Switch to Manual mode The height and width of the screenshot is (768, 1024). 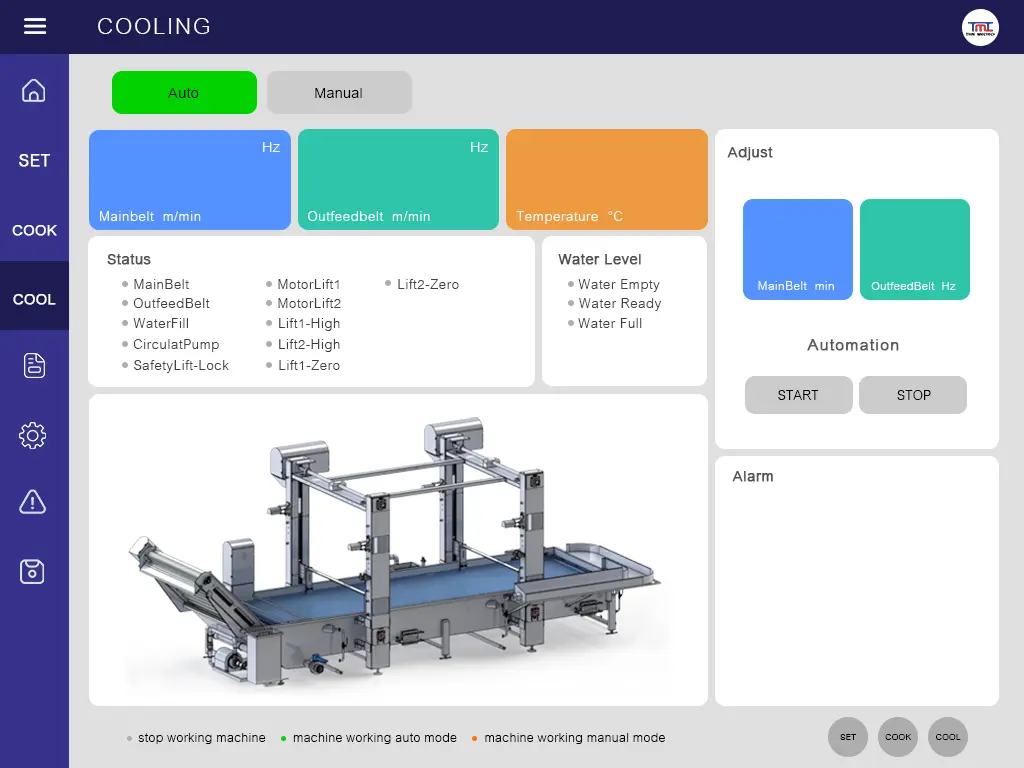tap(339, 93)
